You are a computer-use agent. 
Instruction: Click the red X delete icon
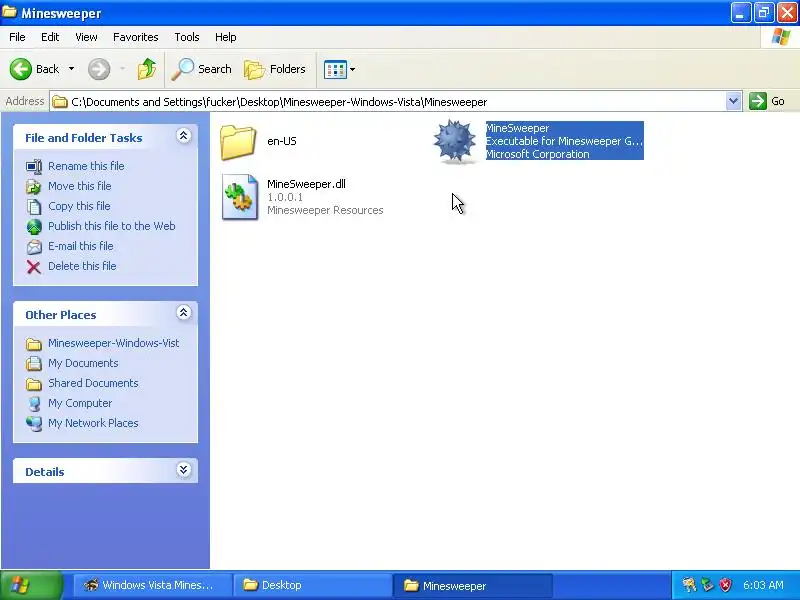click(x=34, y=267)
